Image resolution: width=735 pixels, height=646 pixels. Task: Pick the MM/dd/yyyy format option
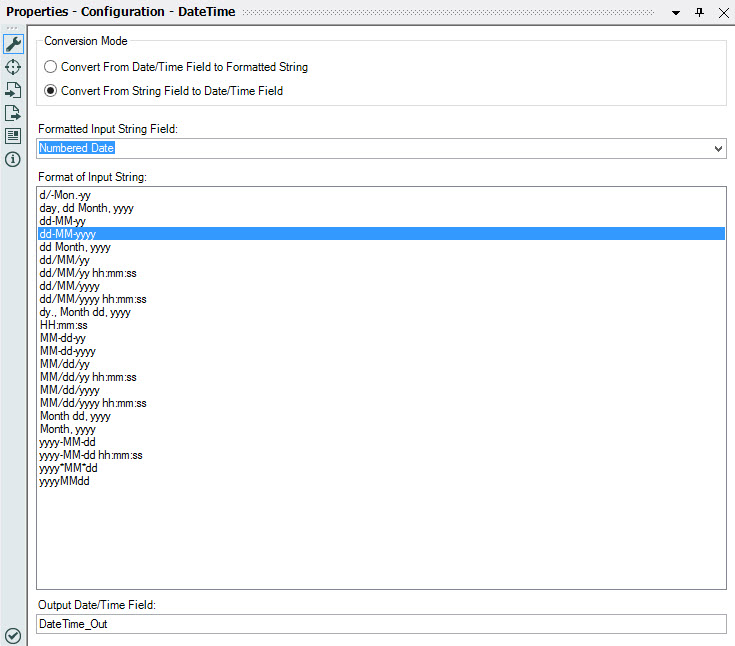click(x=69, y=390)
